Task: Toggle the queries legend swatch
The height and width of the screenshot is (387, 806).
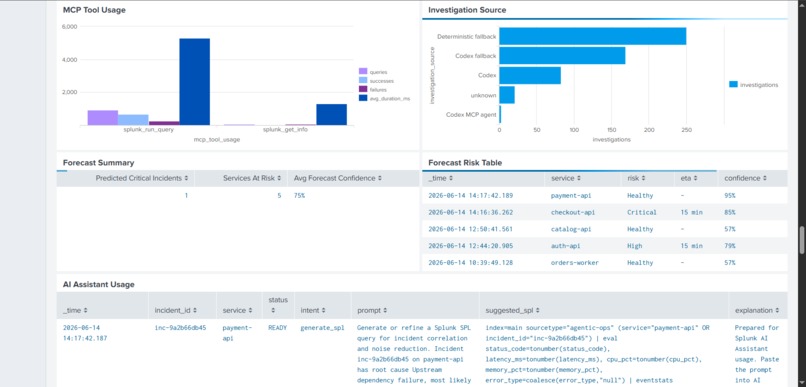Action: coord(363,72)
